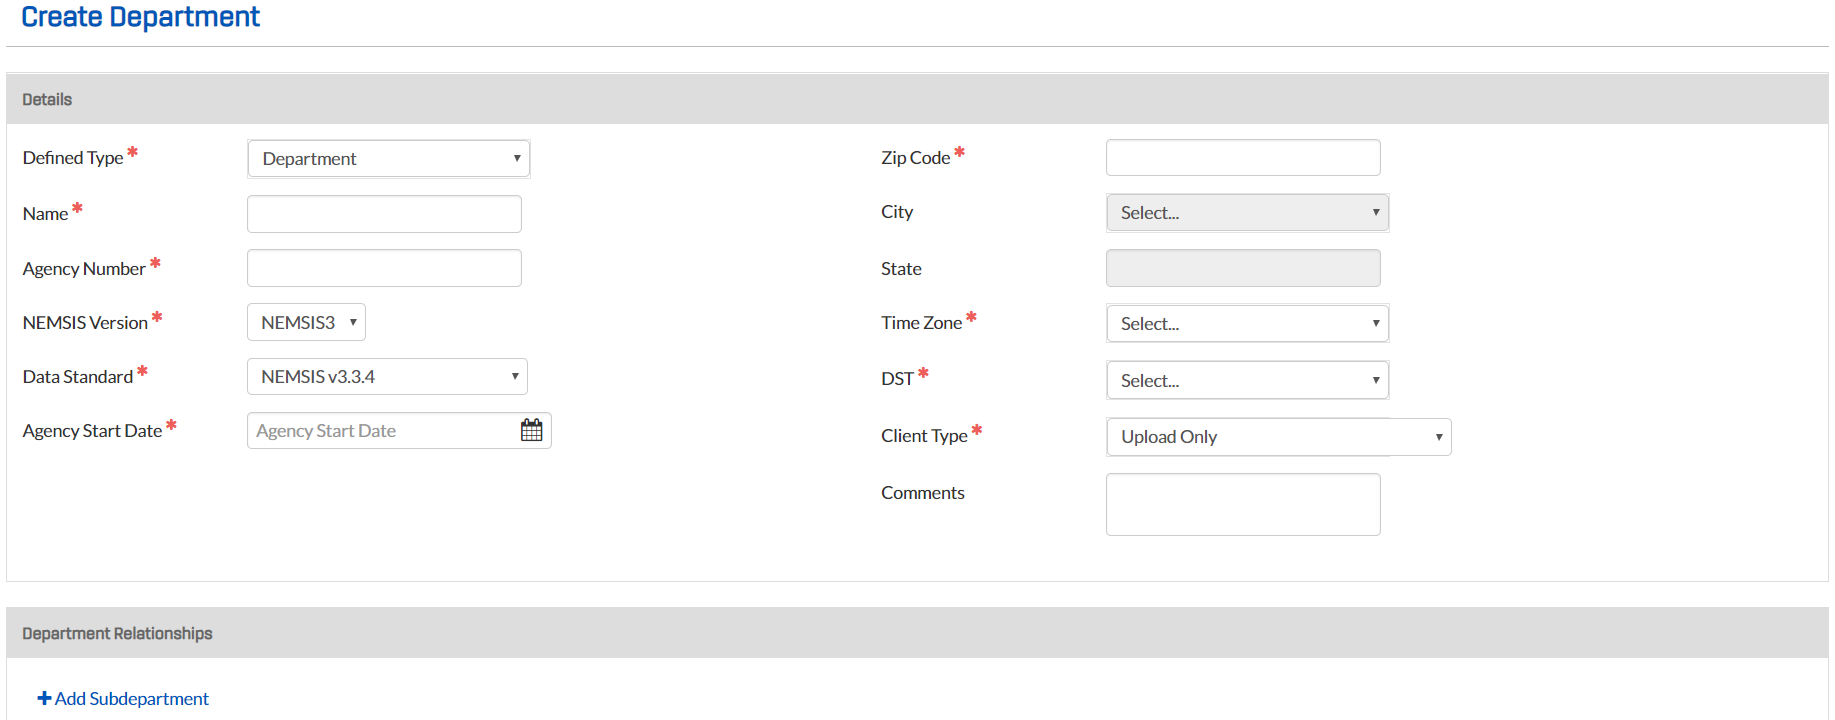Click the Time Zone label
The width and height of the screenshot is (1835, 720).
[921, 323]
